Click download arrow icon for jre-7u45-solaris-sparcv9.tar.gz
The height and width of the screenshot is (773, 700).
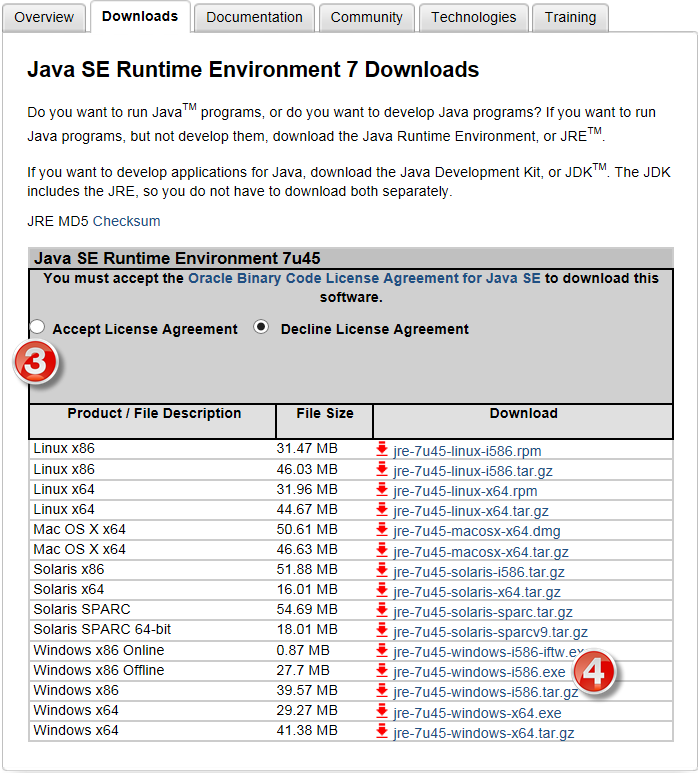click(x=382, y=631)
